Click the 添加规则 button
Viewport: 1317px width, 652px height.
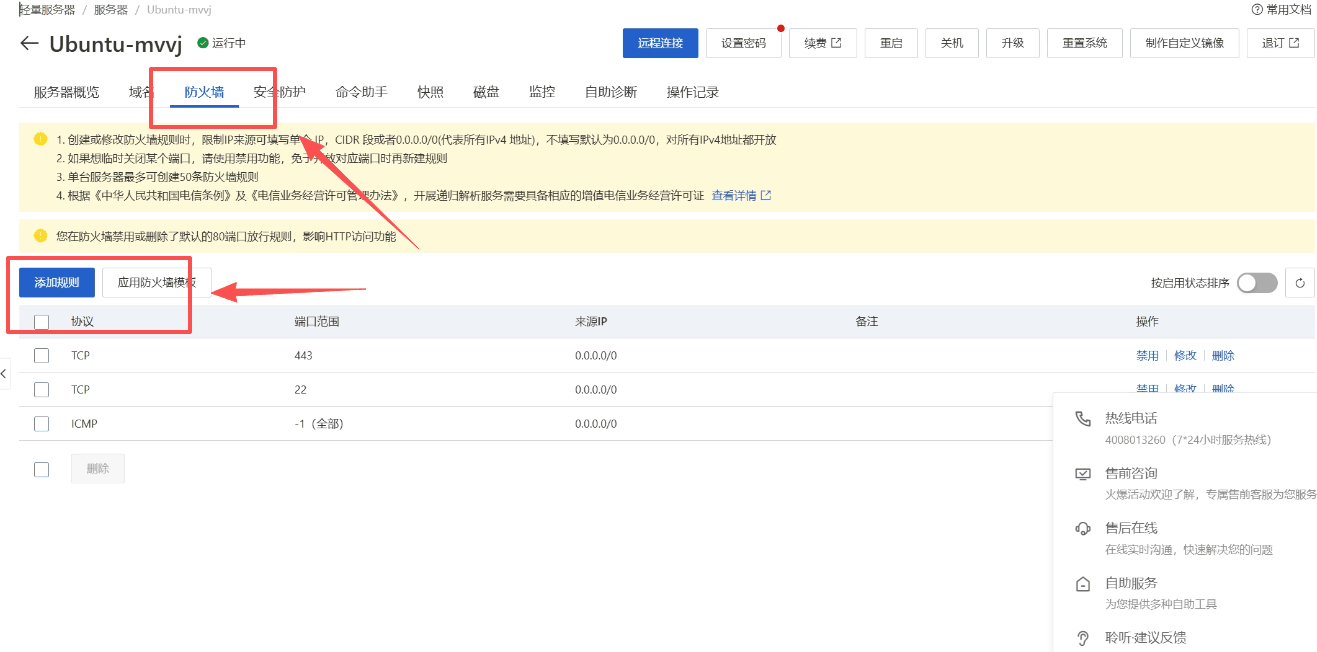coord(57,283)
